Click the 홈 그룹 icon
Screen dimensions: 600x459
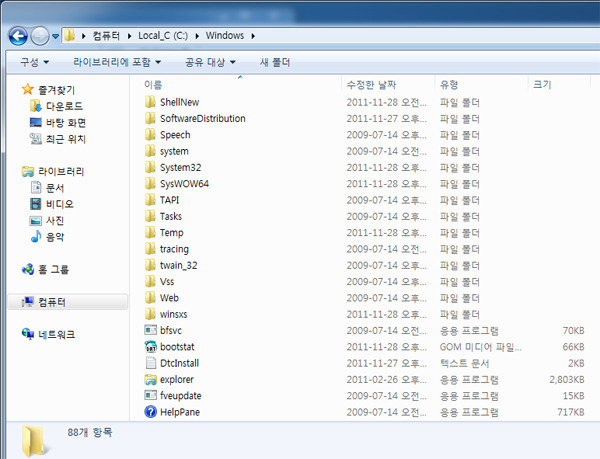28,269
